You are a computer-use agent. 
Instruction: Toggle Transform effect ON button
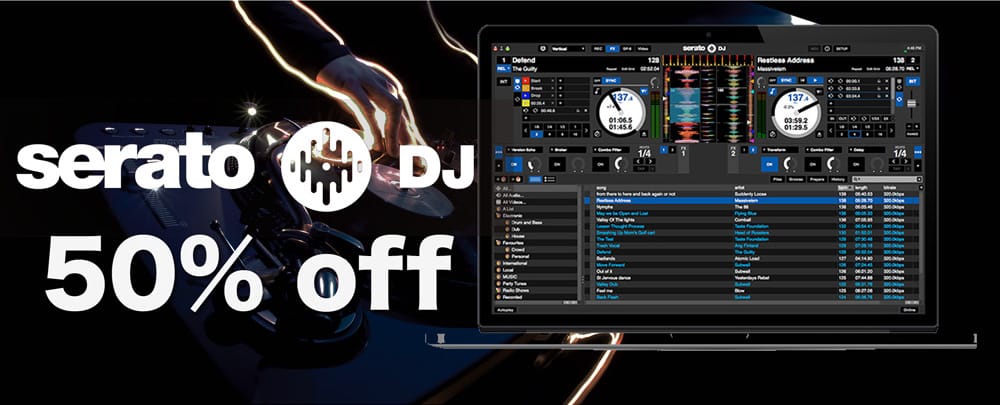[769, 164]
